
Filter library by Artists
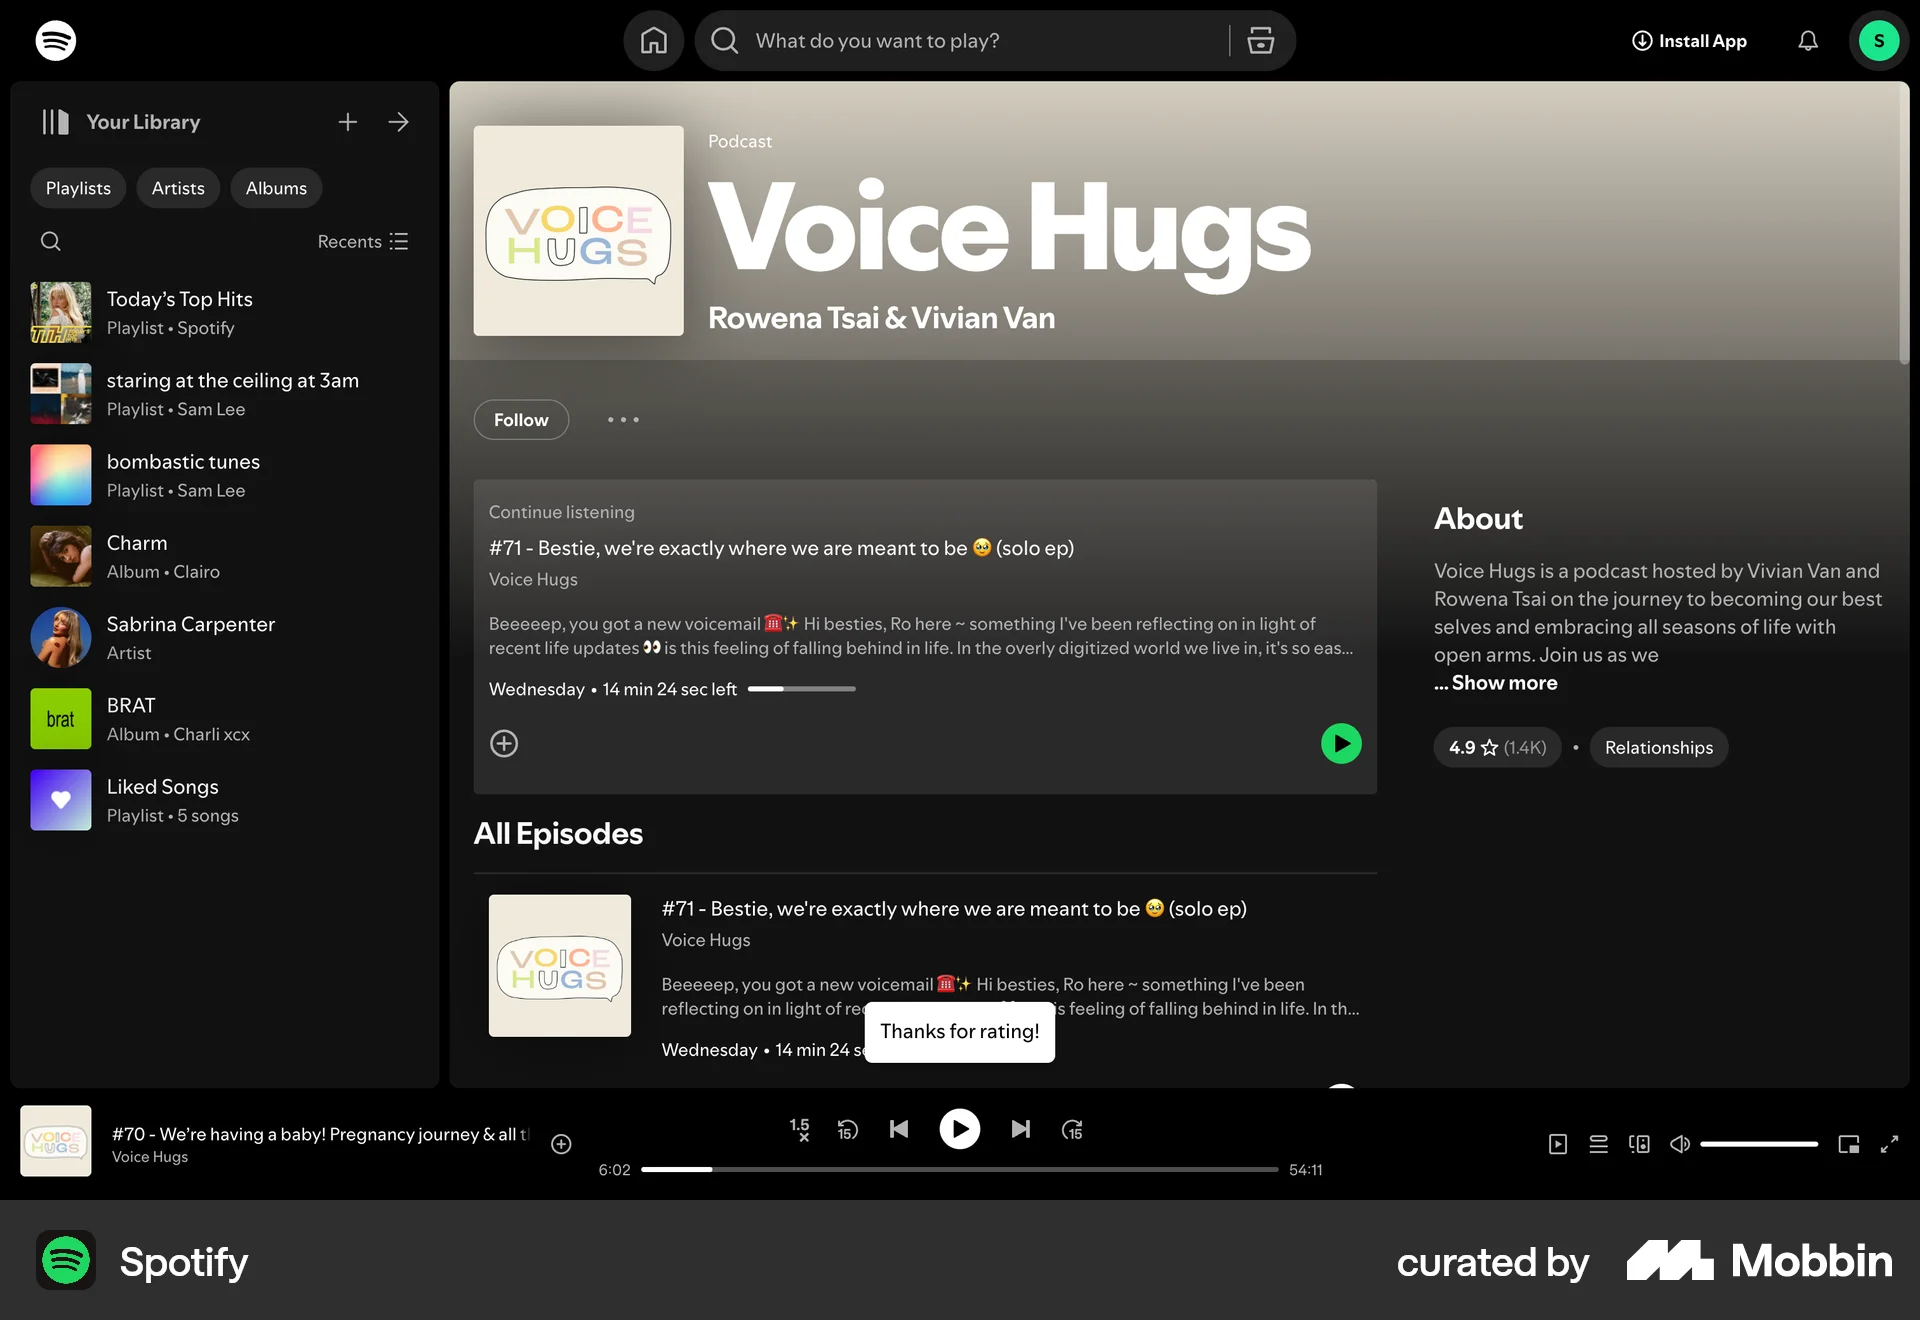(178, 187)
